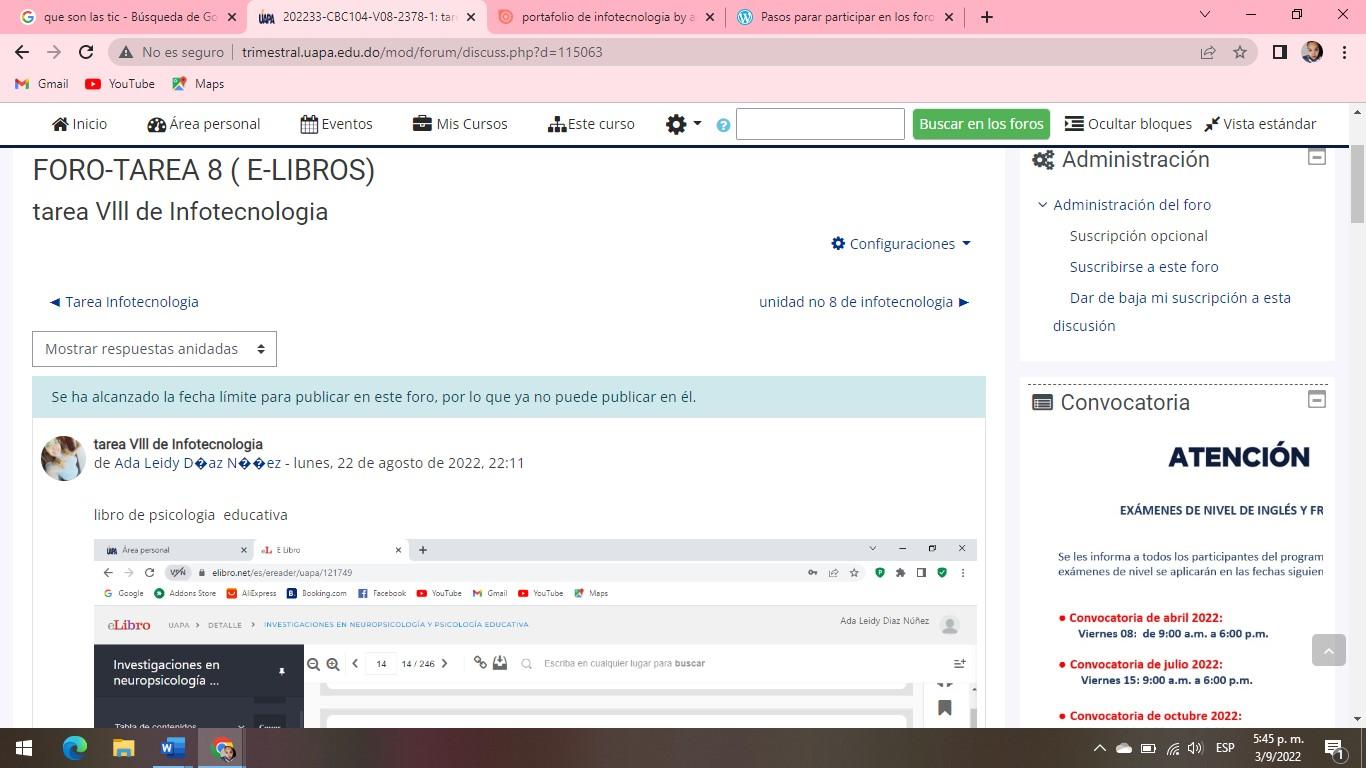Open the Configuraciones dropdown
The height and width of the screenshot is (768, 1366).
(x=901, y=243)
